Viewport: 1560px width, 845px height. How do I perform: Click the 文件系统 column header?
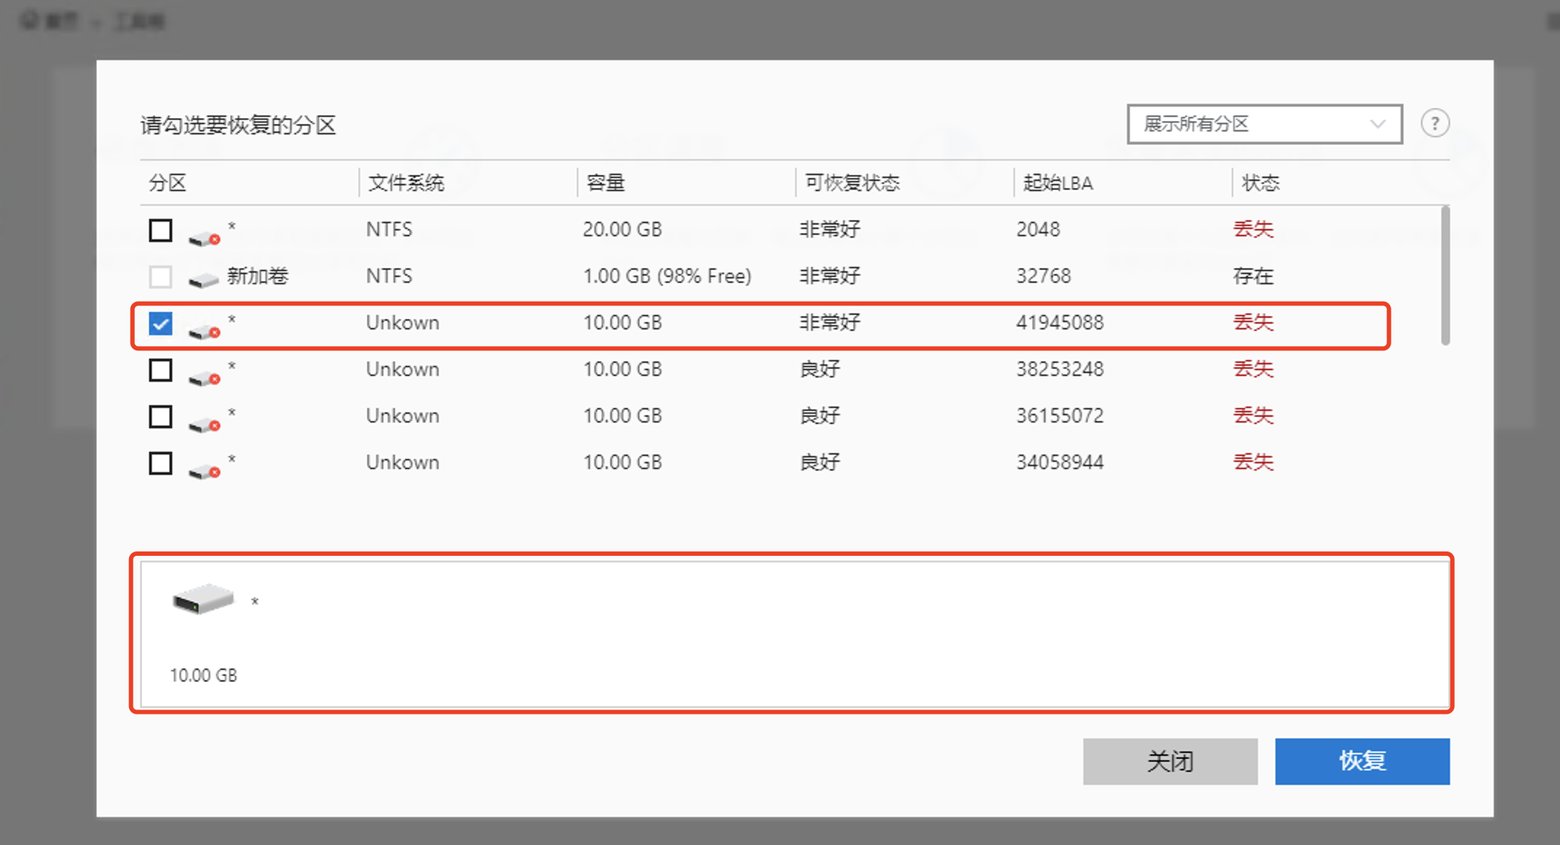(406, 183)
